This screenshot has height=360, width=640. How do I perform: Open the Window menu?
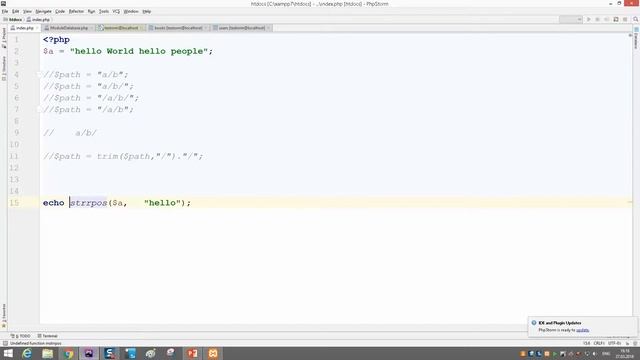pos(131,11)
